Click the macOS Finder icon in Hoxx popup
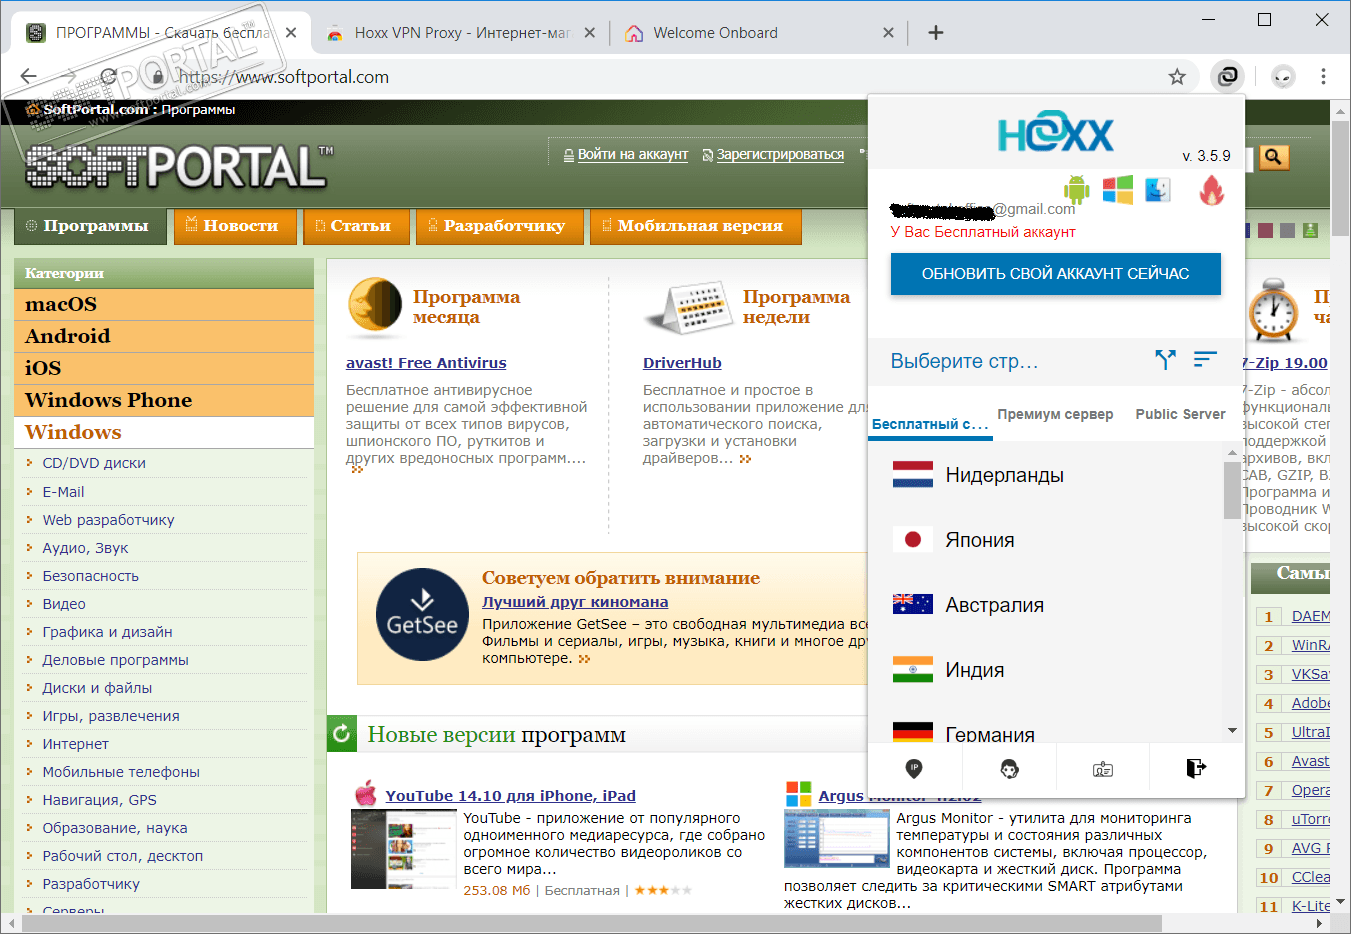This screenshot has height=934, width=1351. [1158, 189]
